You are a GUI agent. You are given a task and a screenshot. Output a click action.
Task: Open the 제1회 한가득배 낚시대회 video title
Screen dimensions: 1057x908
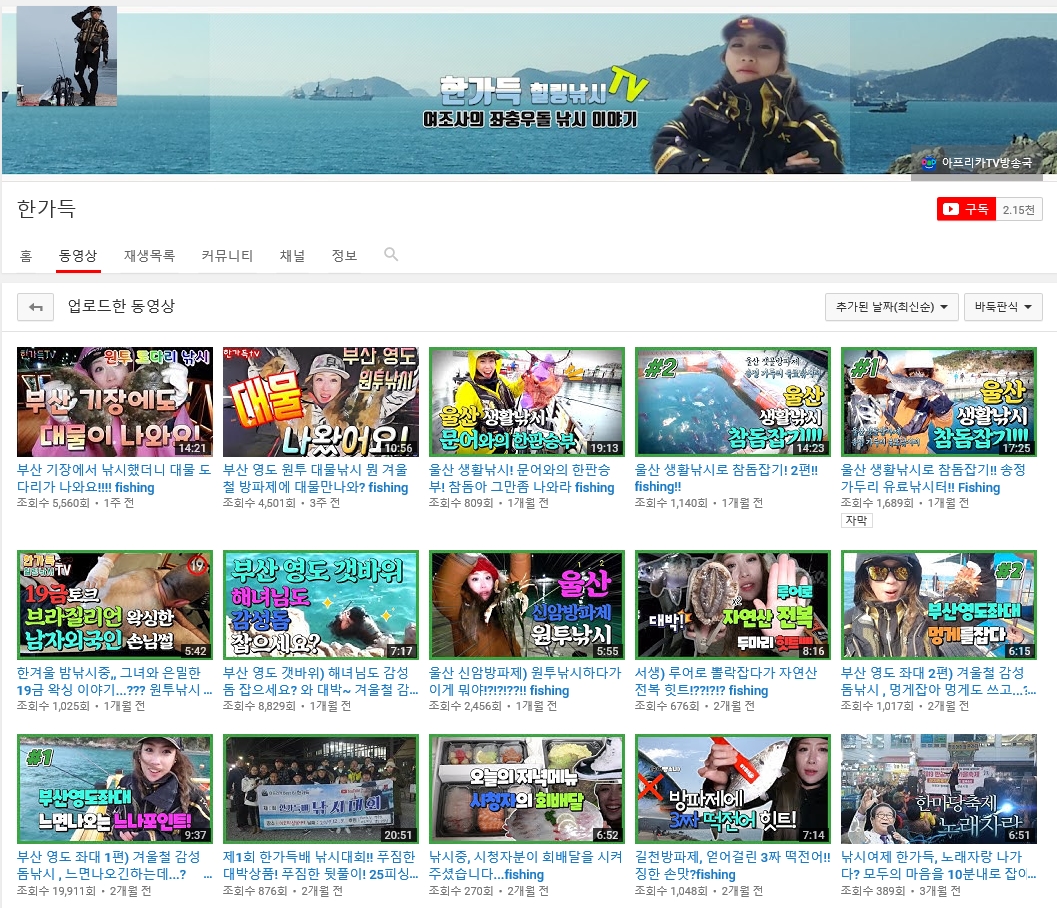tap(320, 865)
